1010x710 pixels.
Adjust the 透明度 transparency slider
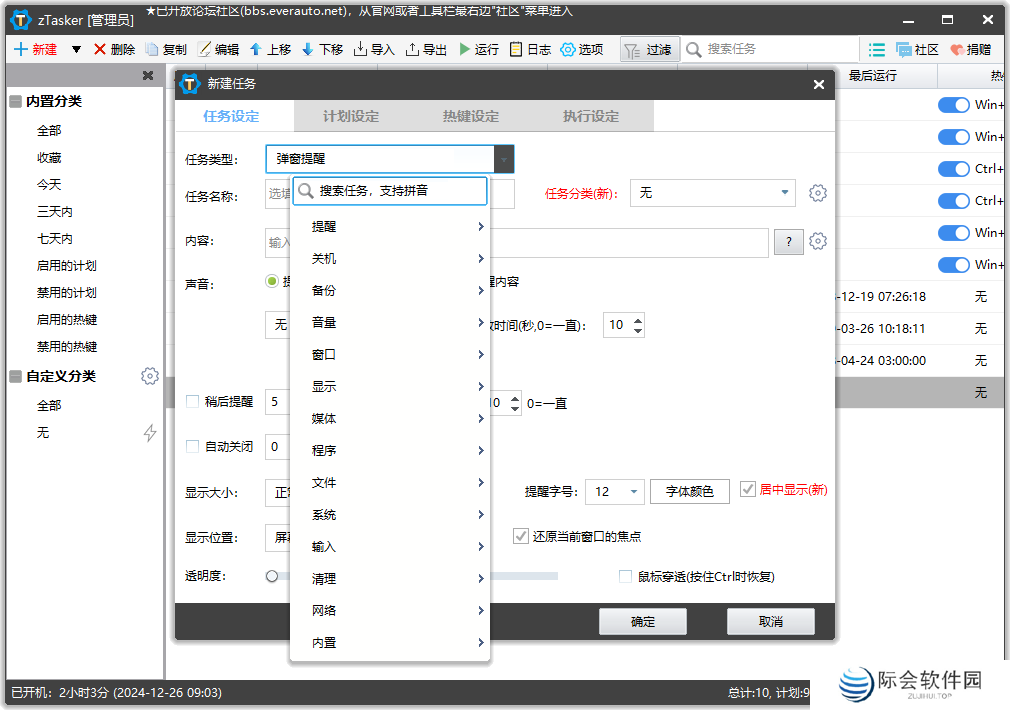(x=271, y=575)
